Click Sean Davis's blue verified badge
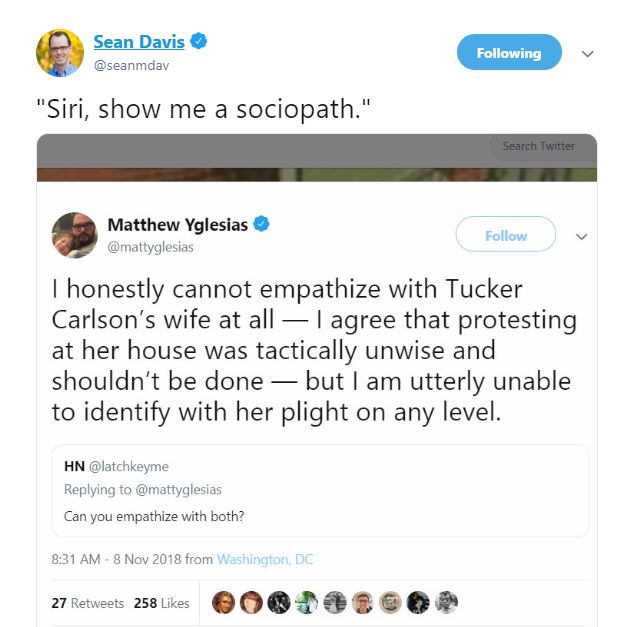The image size is (632, 627). (200, 42)
